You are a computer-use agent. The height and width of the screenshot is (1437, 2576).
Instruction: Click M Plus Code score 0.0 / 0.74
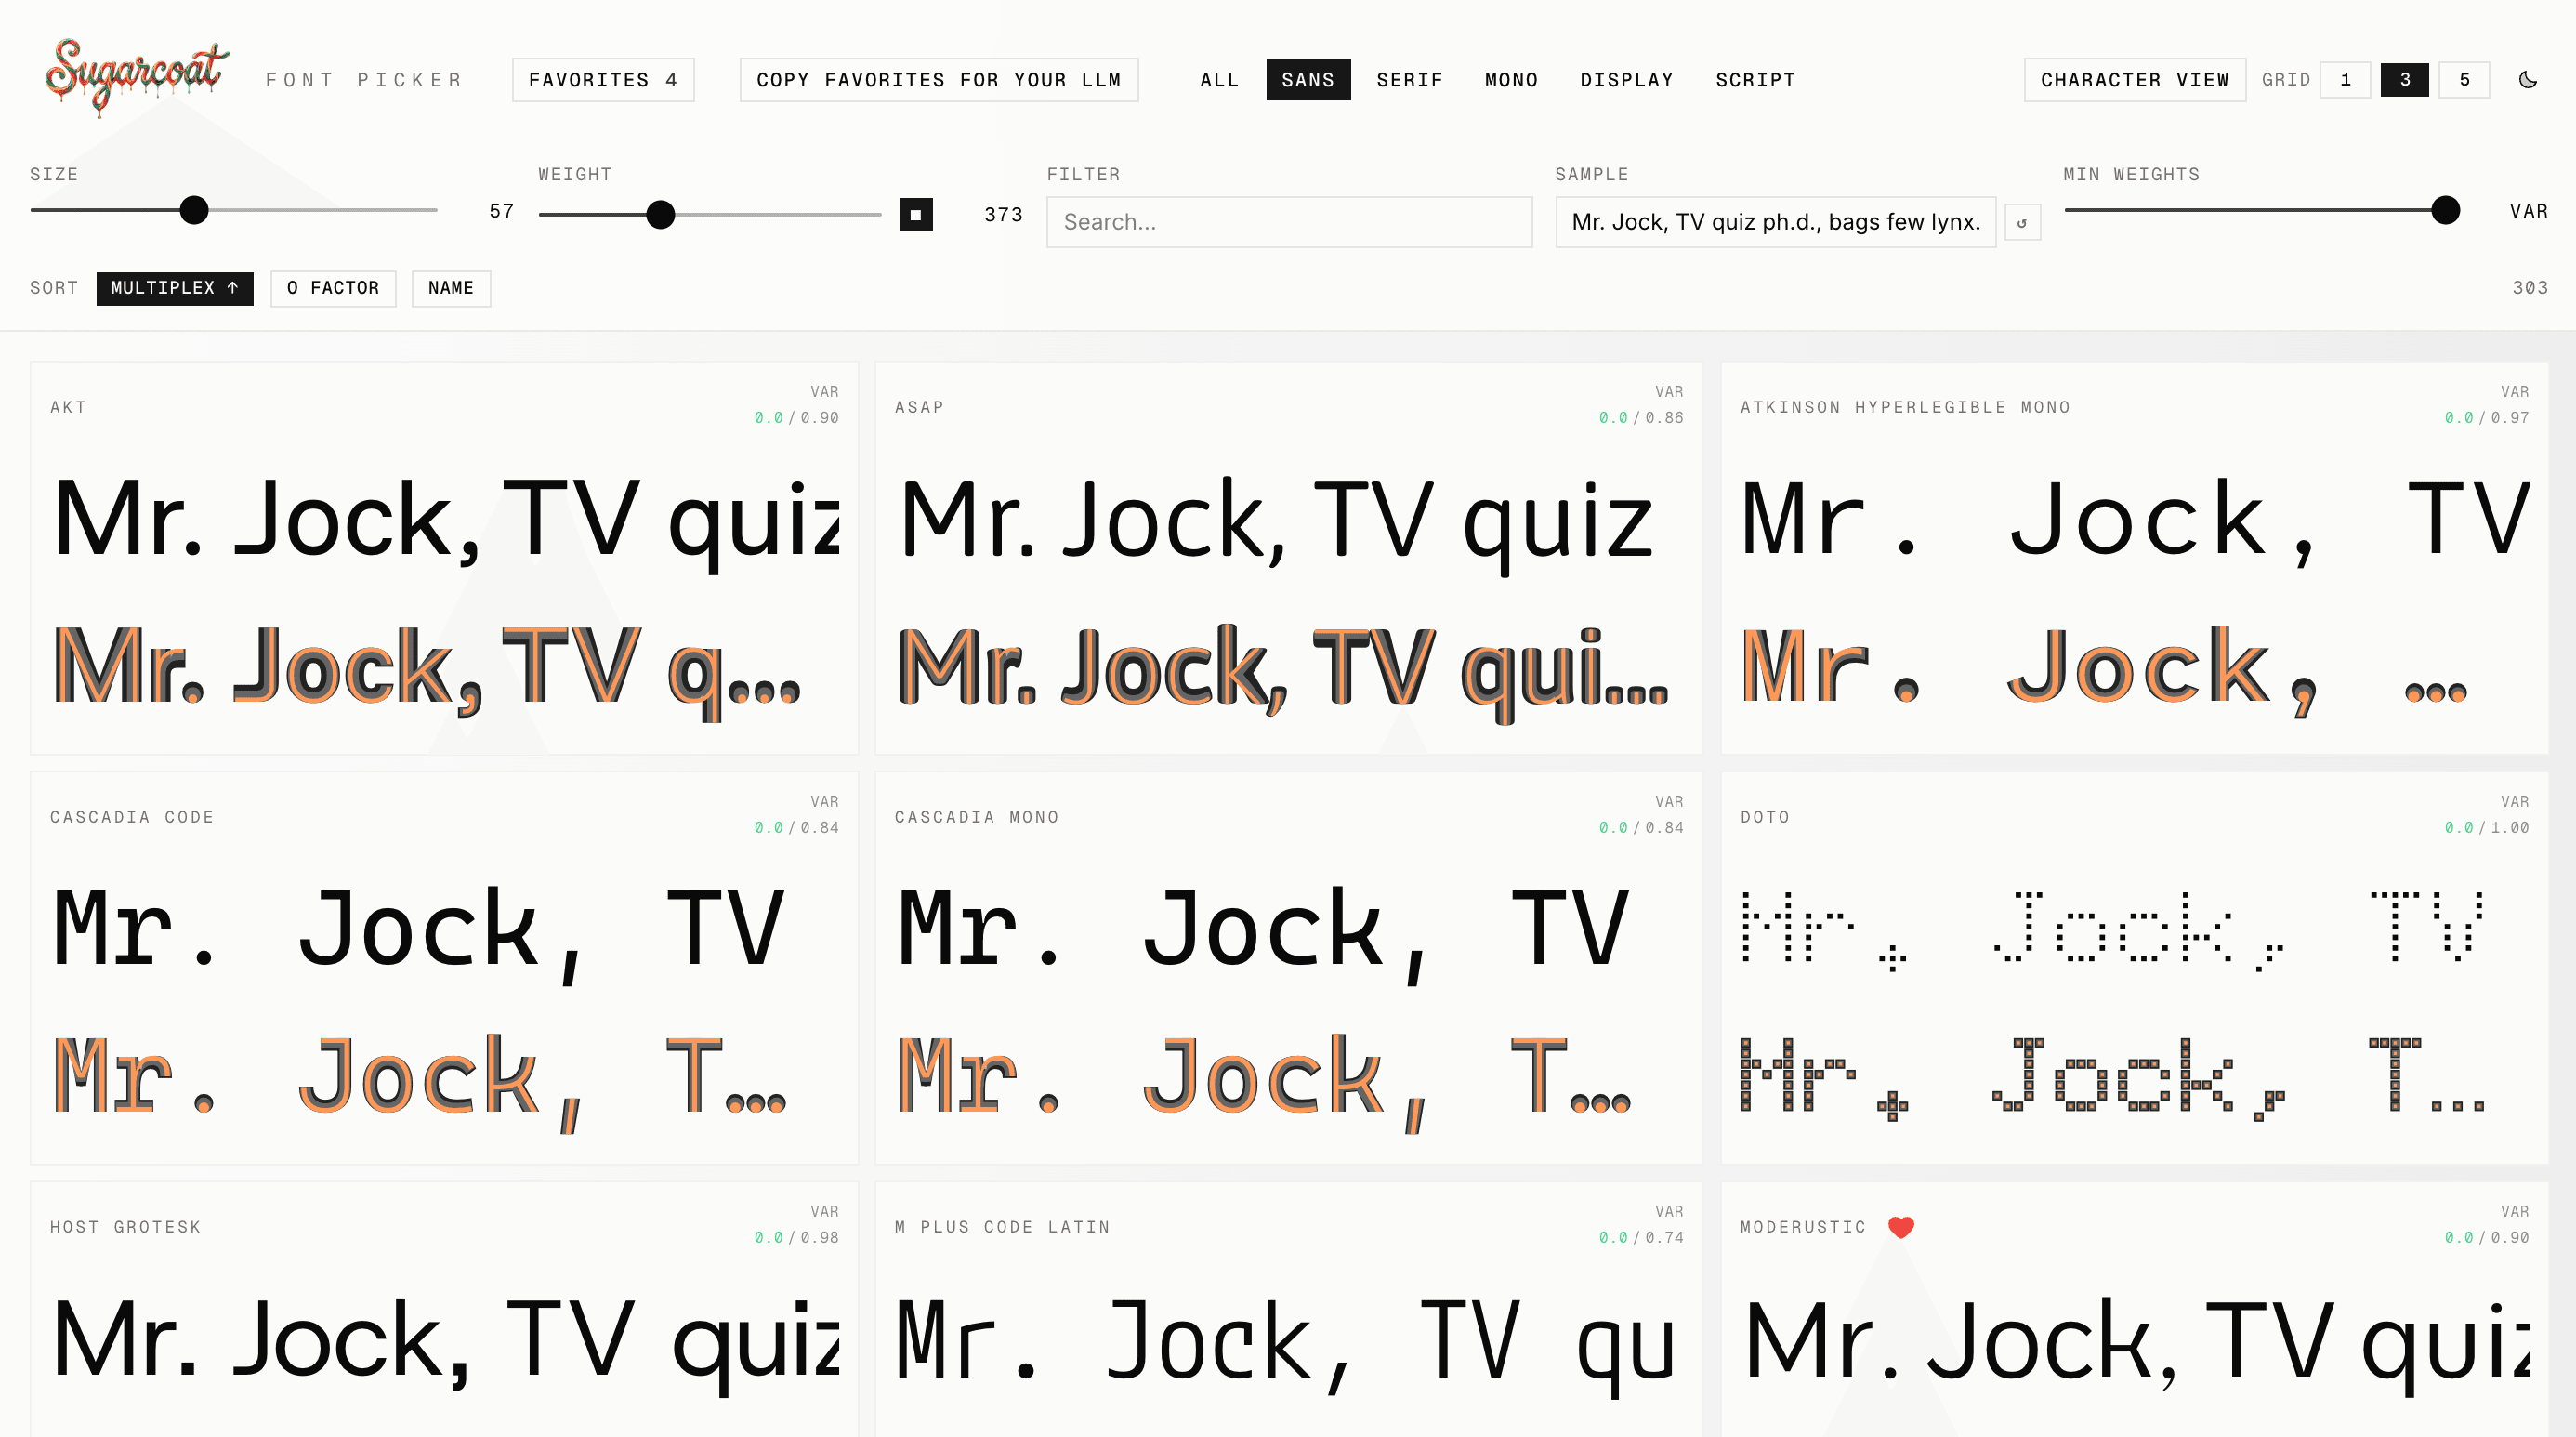(1641, 1238)
